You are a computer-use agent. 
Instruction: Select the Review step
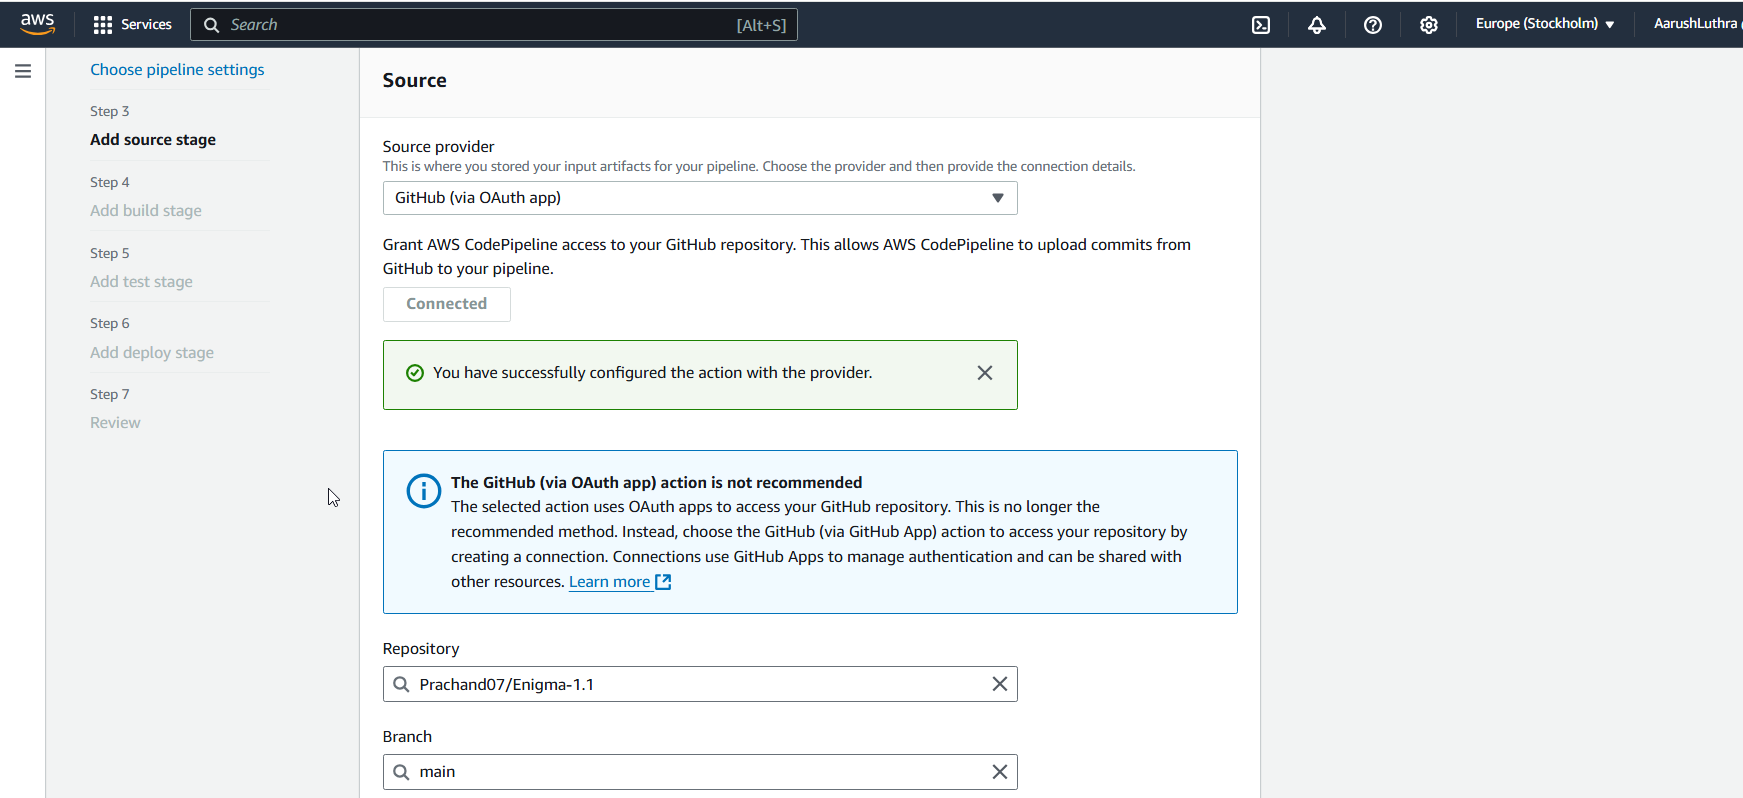coord(115,423)
